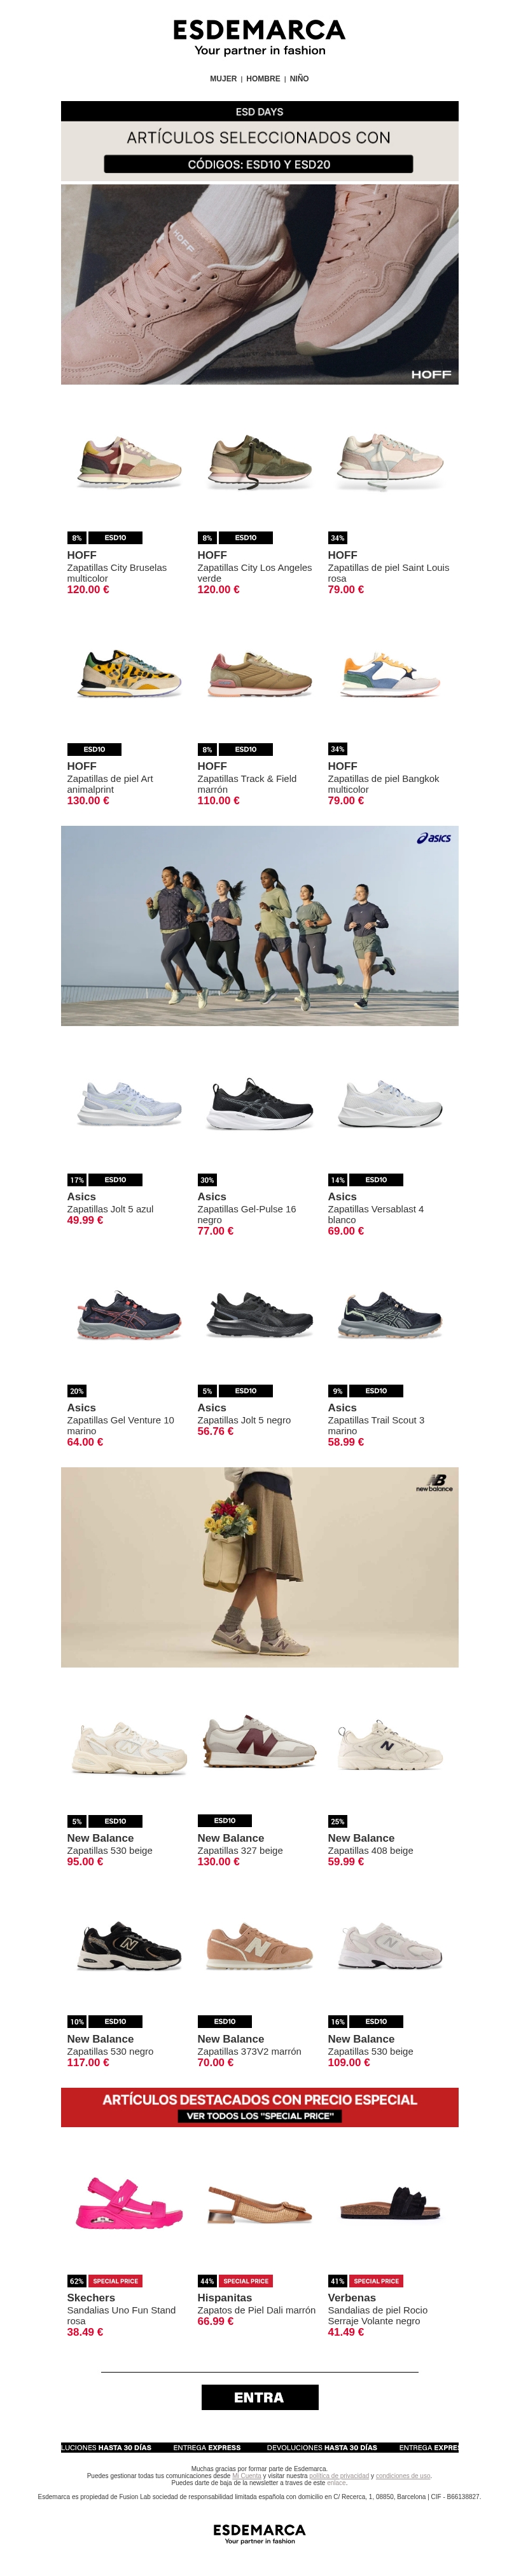
Task: Click the New Balance logo on banner
Action: 435,1483
